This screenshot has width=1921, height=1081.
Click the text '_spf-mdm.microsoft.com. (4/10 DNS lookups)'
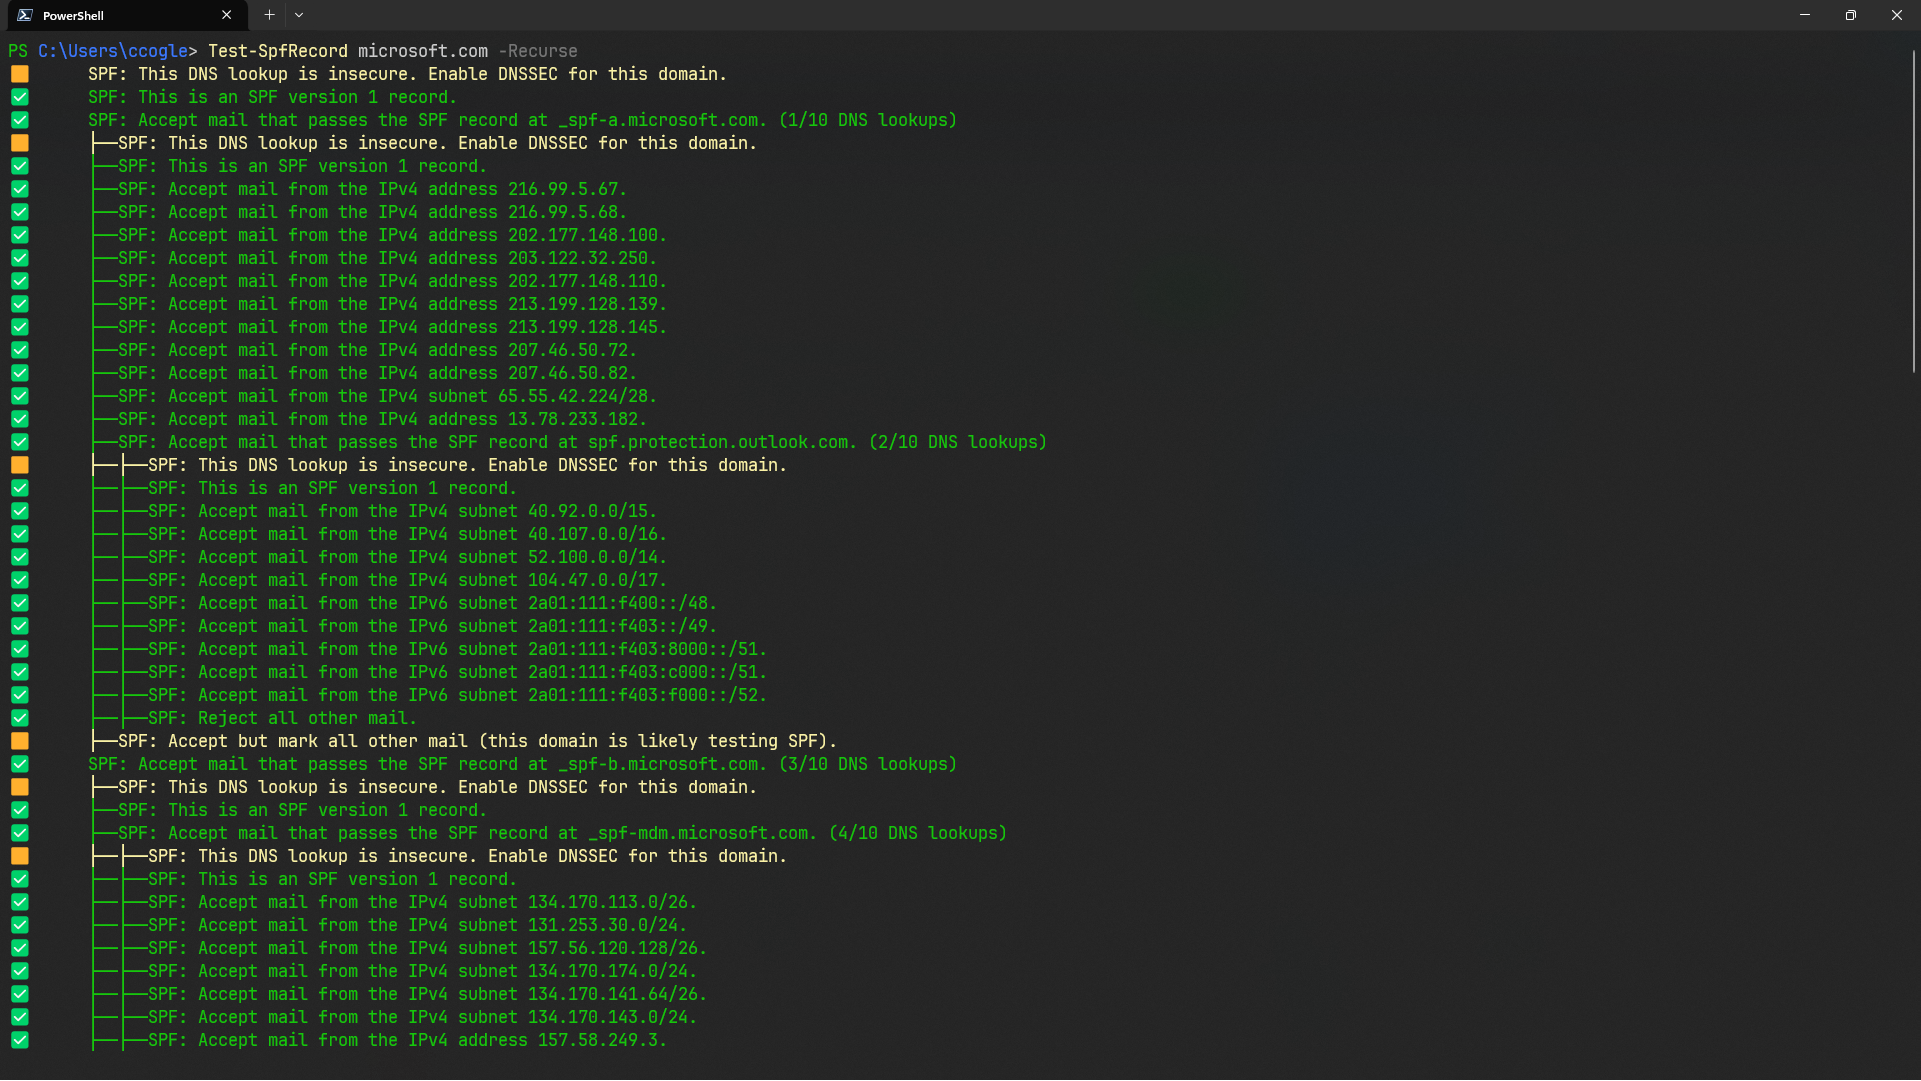pos(797,833)
